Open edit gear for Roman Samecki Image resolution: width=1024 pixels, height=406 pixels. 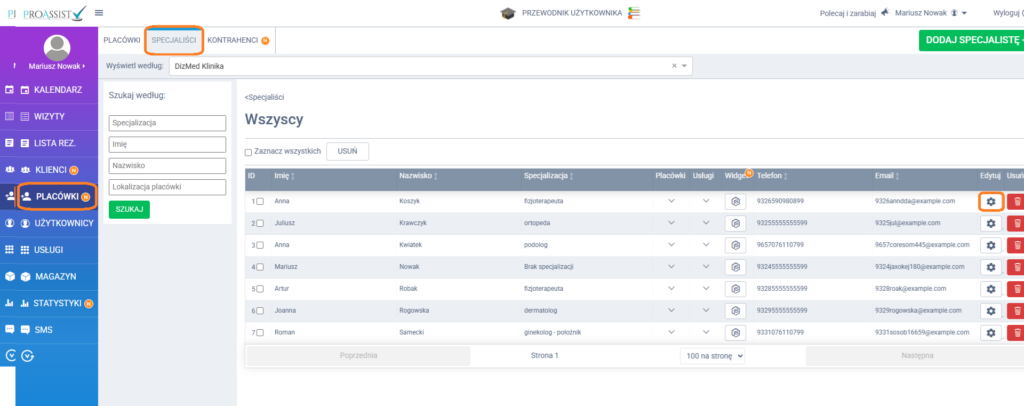[x=991, y=332]
